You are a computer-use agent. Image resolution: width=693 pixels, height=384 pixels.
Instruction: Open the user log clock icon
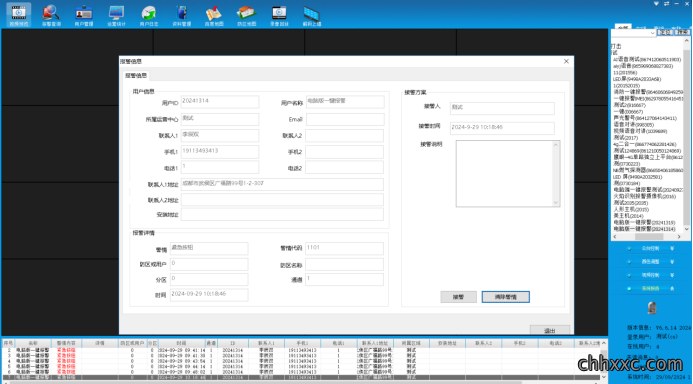pos(149,15)
